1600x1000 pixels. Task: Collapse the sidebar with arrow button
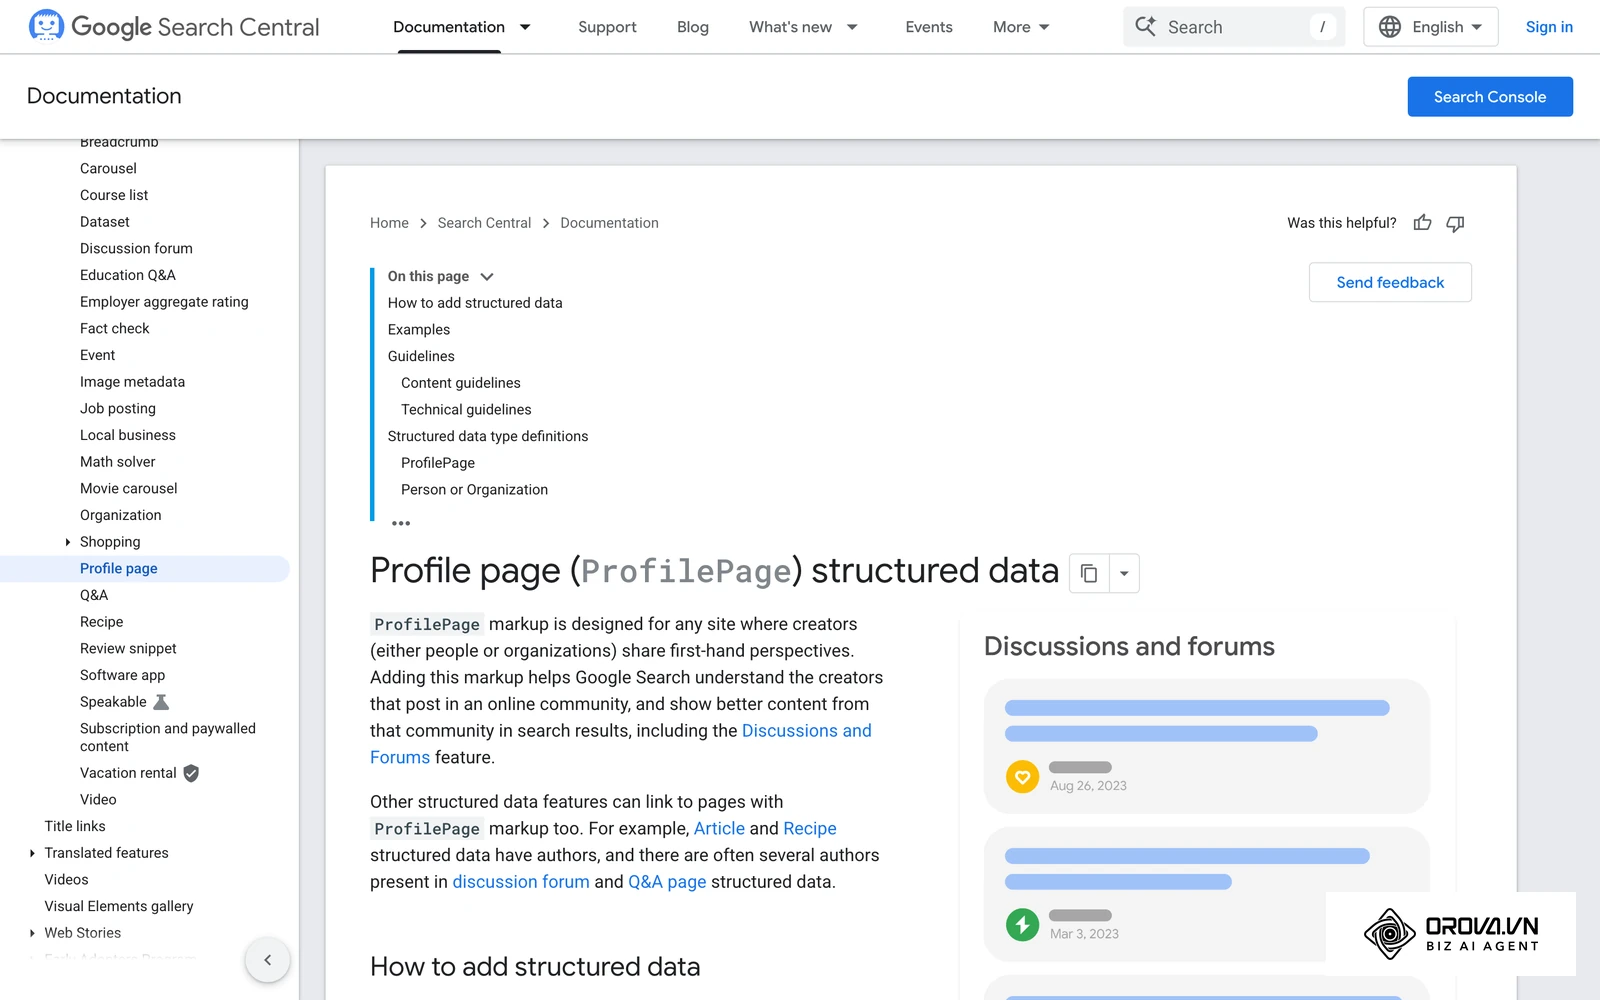[267, 960]
